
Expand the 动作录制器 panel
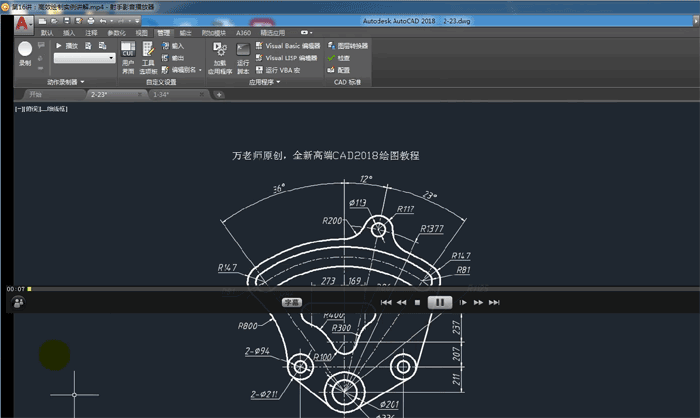tap(66, 82)
